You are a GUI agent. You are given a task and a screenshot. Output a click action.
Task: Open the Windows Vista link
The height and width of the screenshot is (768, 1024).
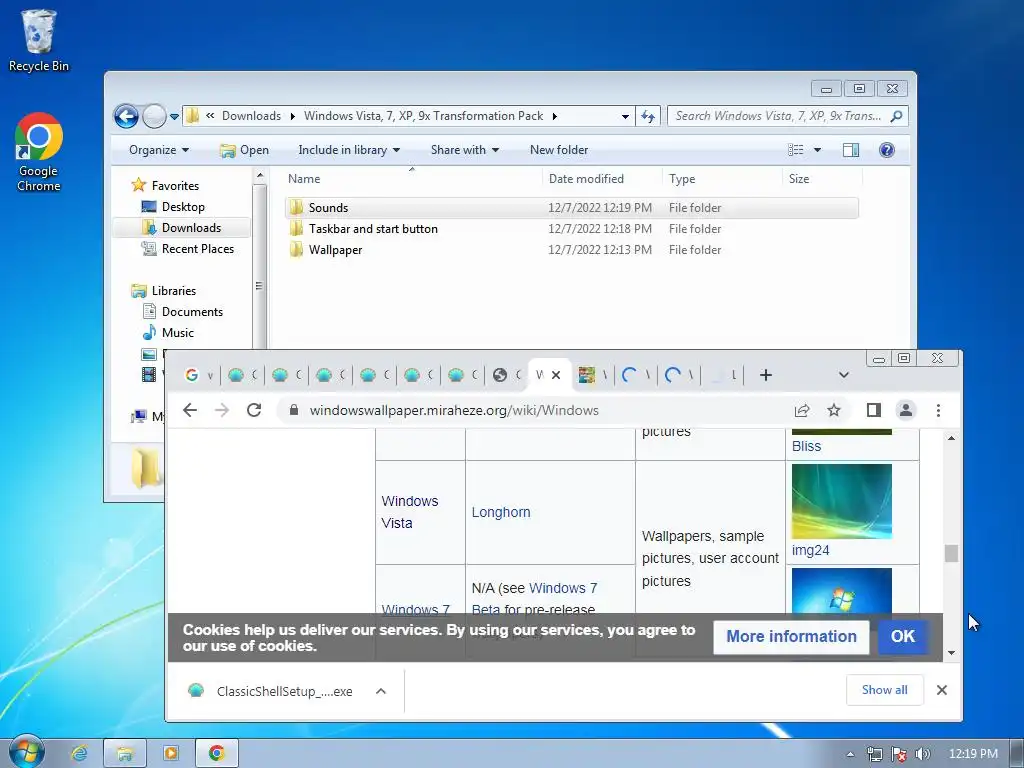tap(409, 512)
